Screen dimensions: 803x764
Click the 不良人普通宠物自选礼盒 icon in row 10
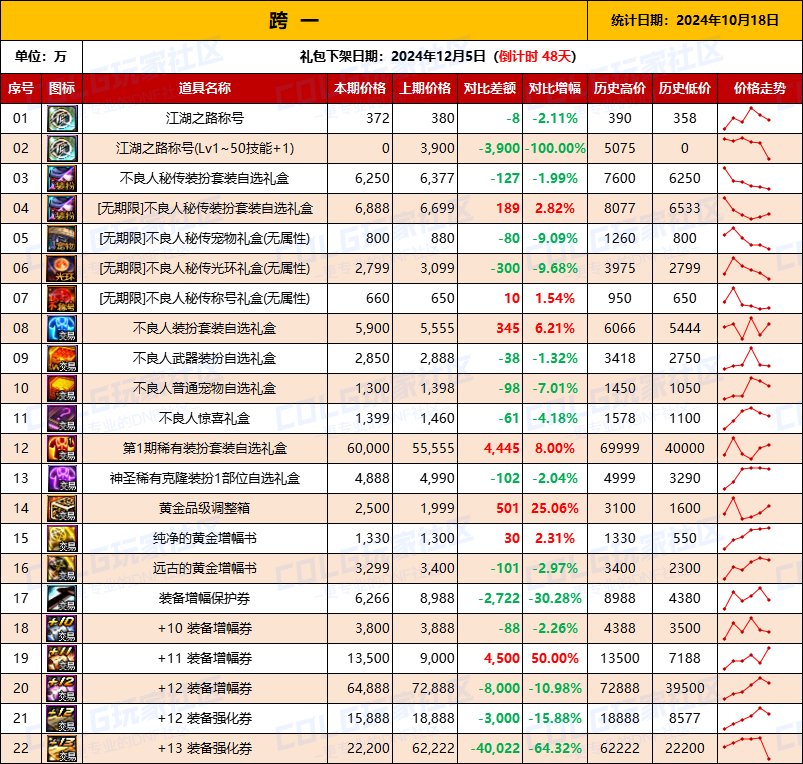62,388
